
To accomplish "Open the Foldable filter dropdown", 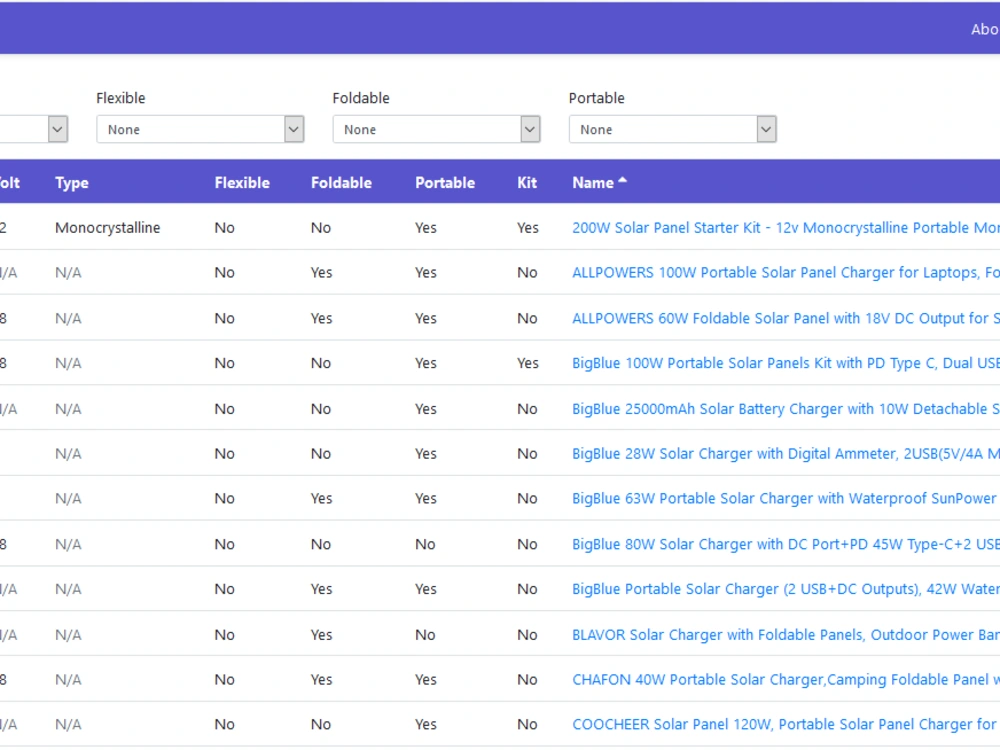I will (x=437, y=129).
